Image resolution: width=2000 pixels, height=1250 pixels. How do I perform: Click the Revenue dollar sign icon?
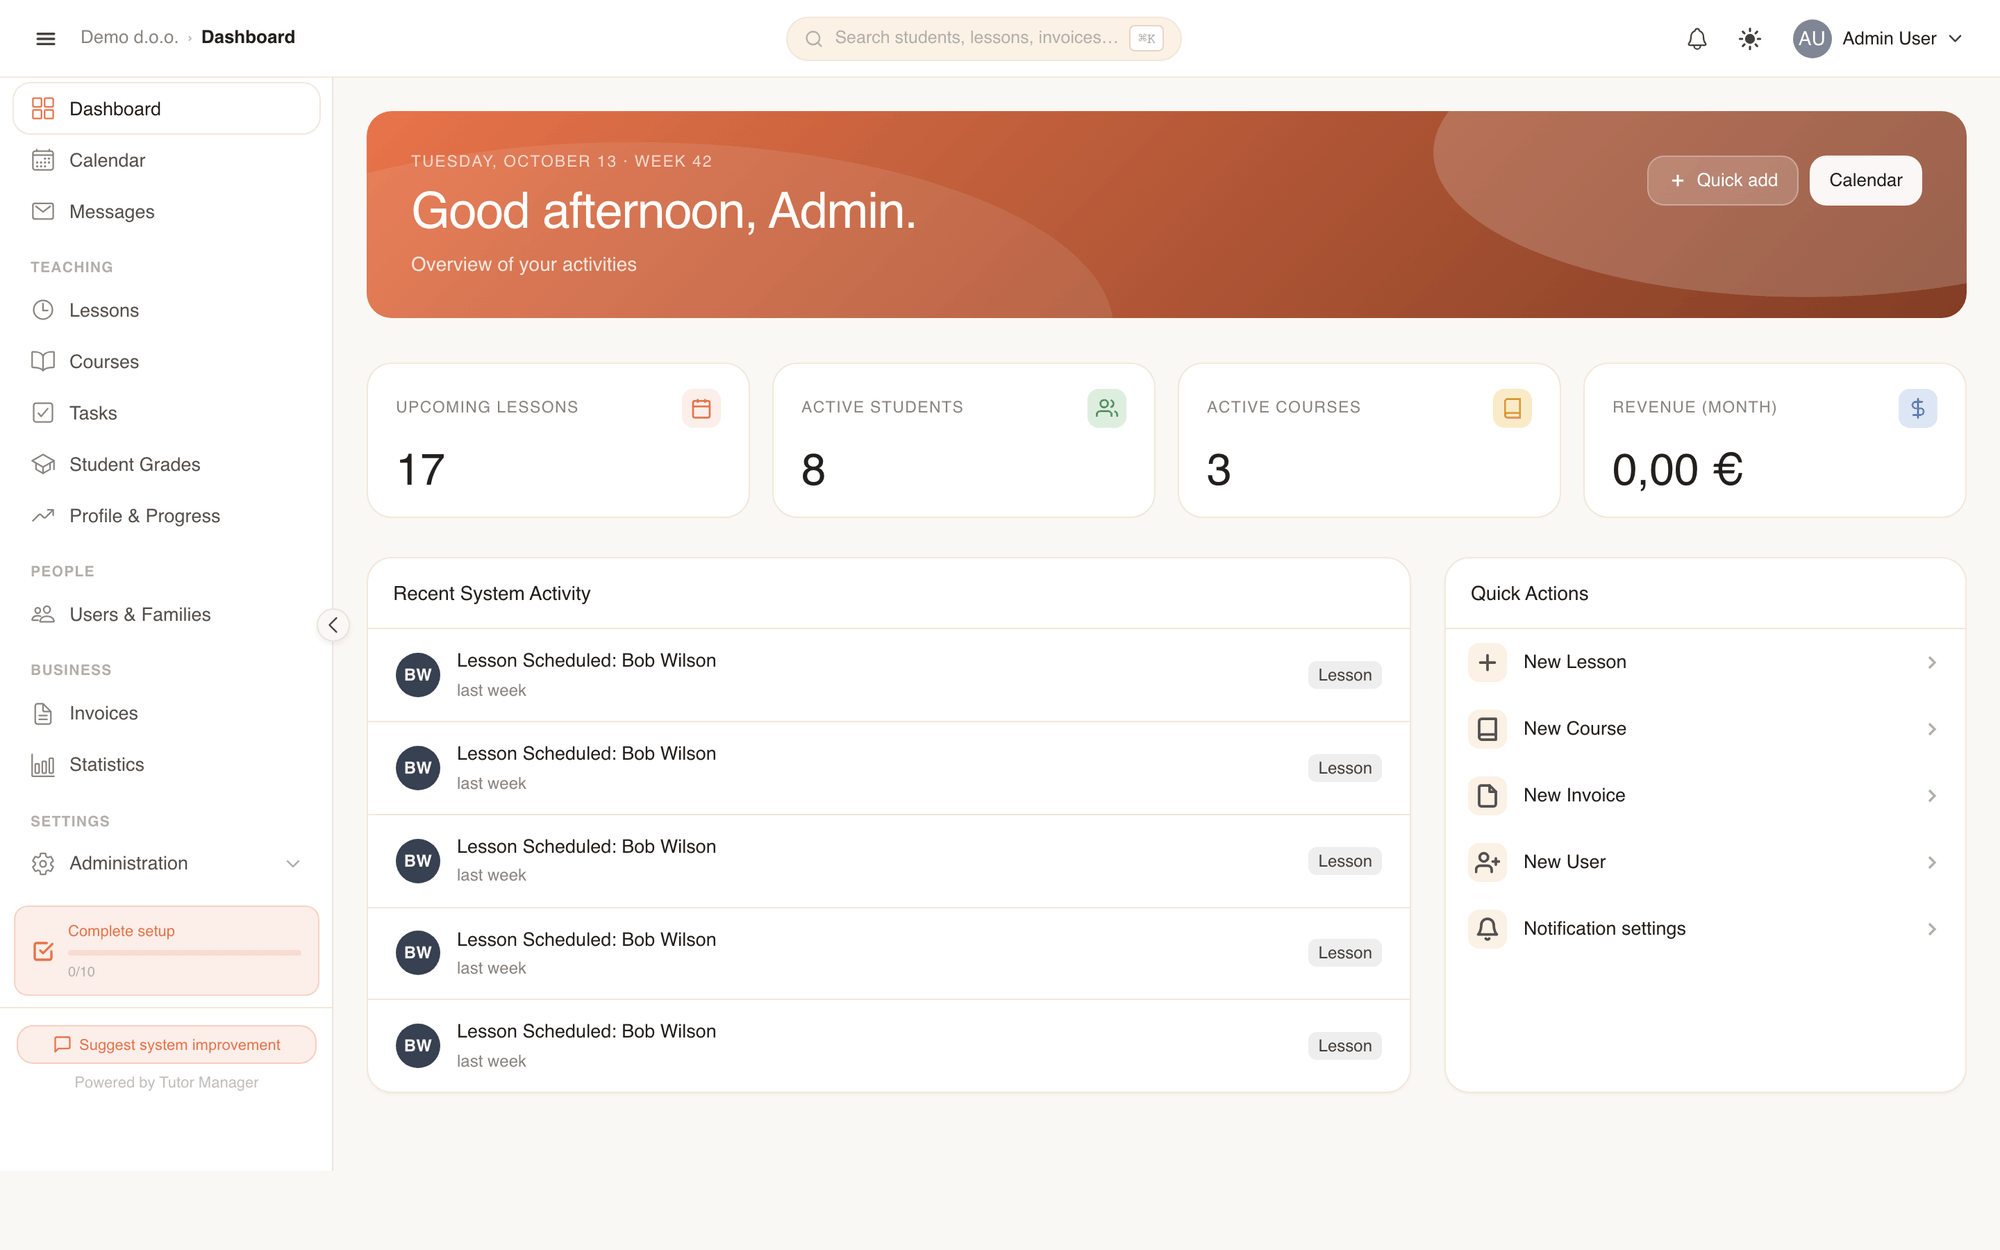[x=1918, y=408]
